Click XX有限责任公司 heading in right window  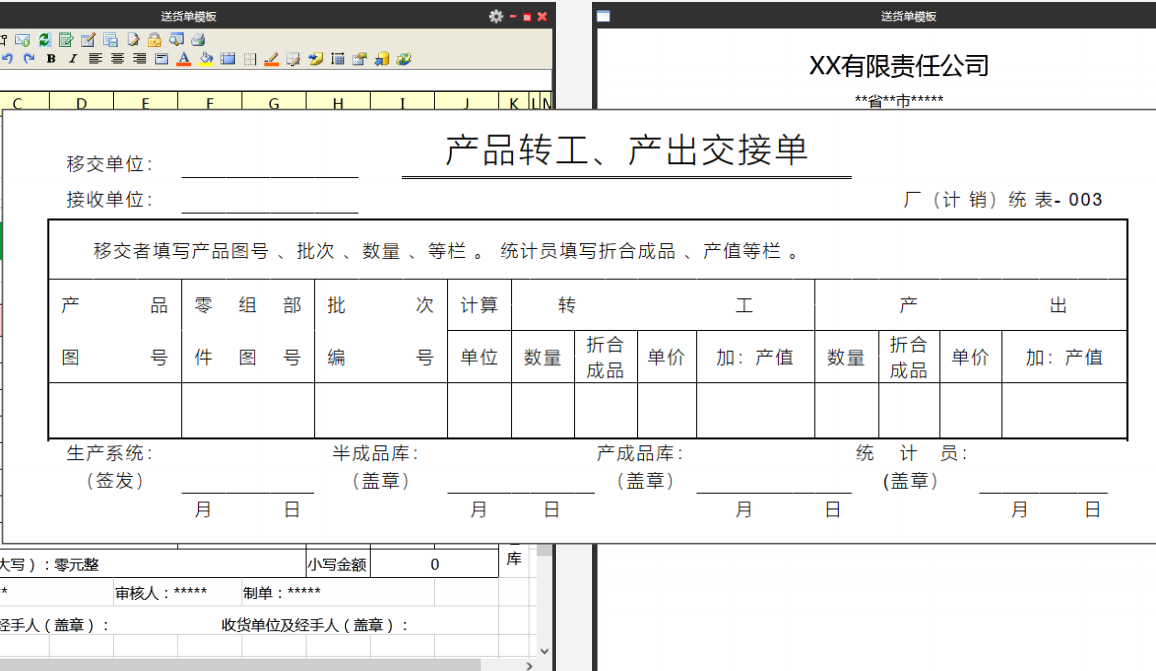pos(899,66)
